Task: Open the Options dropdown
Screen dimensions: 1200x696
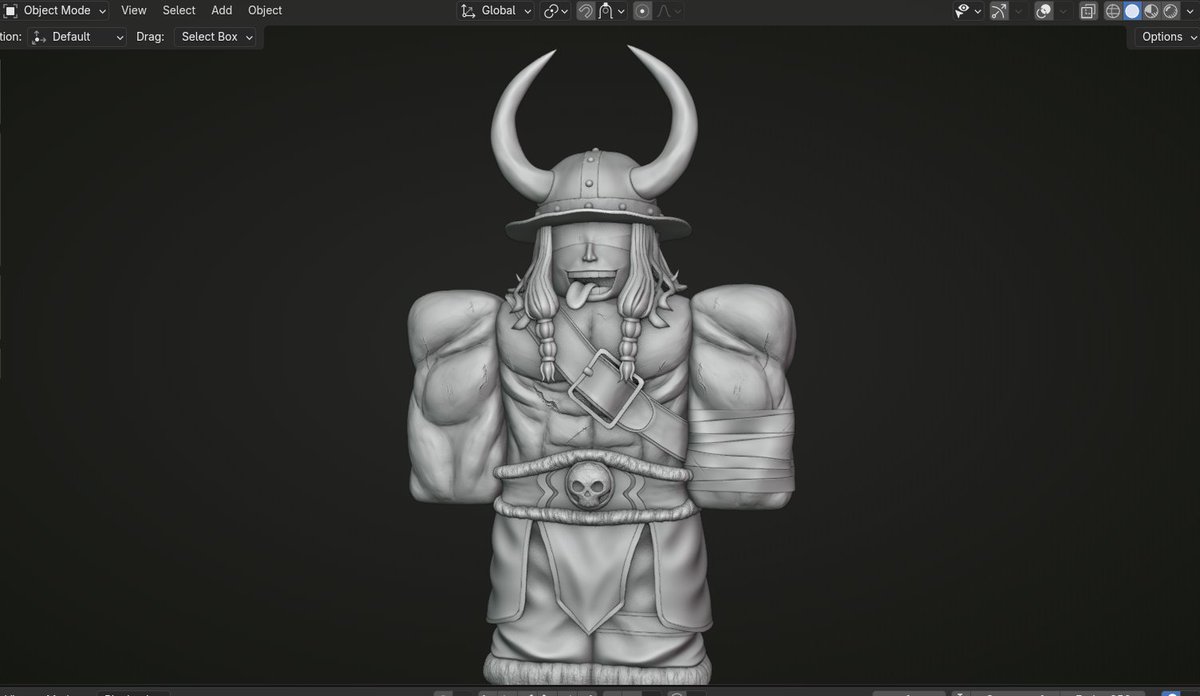Action: click(1168, 37)
